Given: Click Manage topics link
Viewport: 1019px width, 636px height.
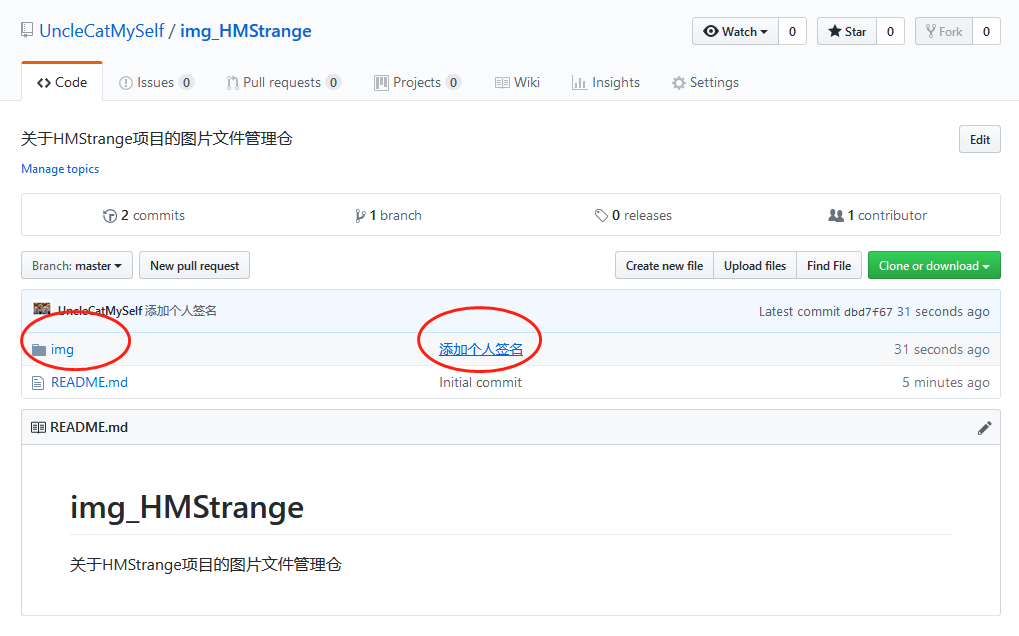Looking at the screenshot, I should pyautogui.click(x=60, y=169).
